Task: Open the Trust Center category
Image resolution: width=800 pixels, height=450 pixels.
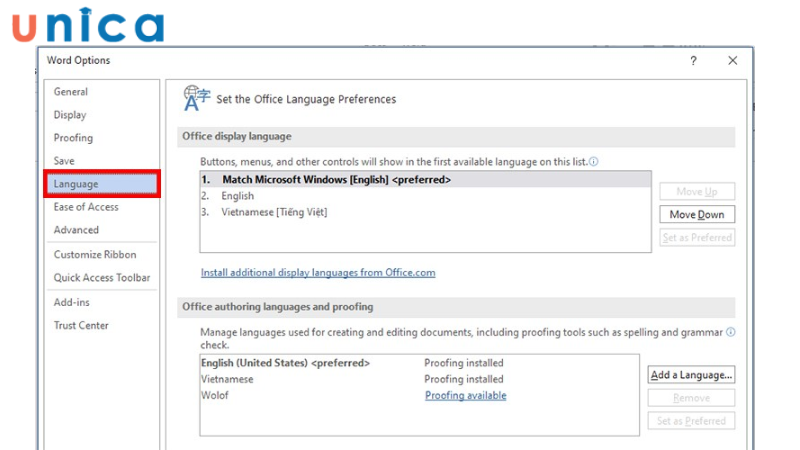Action: click(81, 325)
